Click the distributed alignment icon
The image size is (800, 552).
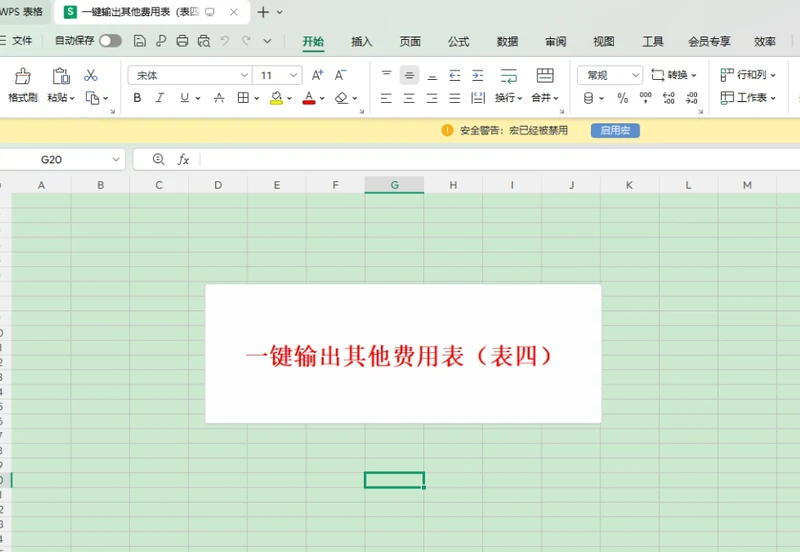tap(478, 98)
